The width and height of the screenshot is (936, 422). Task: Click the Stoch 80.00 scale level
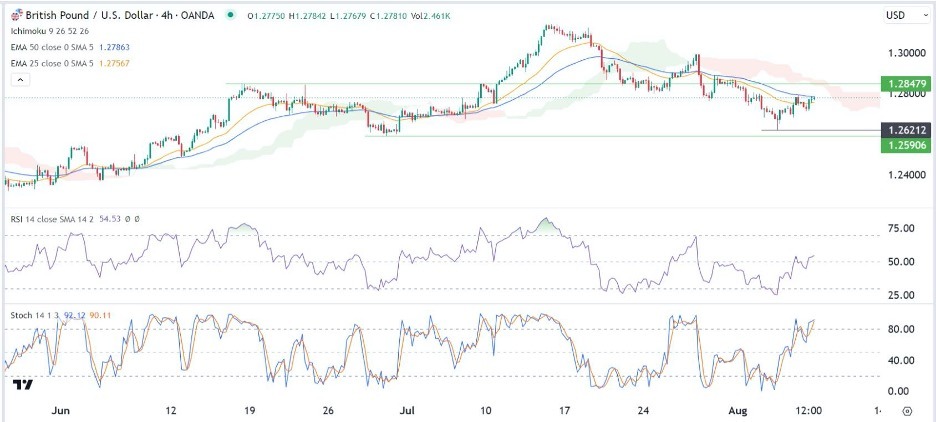pos(903,329)
